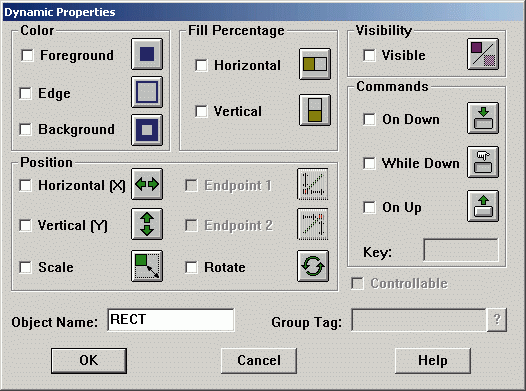Tick the Rotate checkbox
This screenshot has width=526, height=391.
[x=191, y=267]
